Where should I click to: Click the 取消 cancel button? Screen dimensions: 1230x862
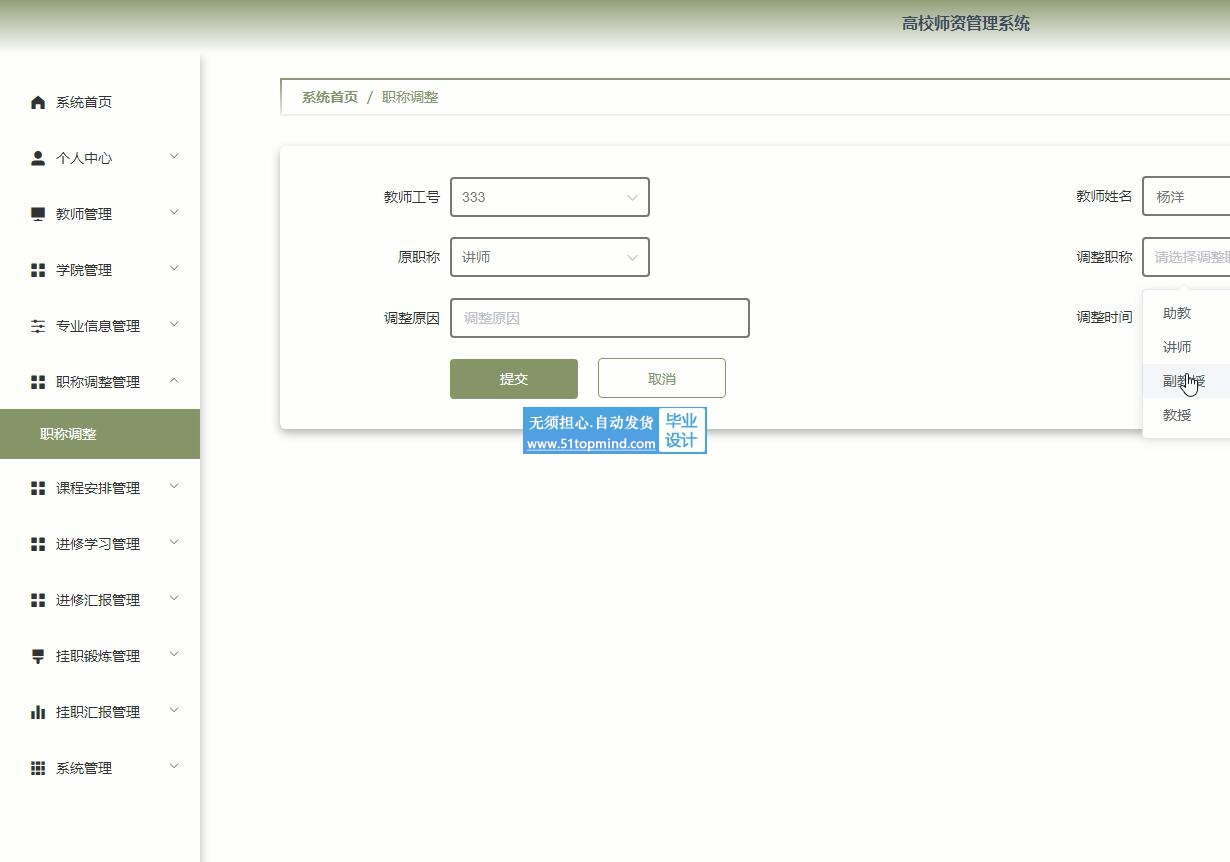coord(661,379)
